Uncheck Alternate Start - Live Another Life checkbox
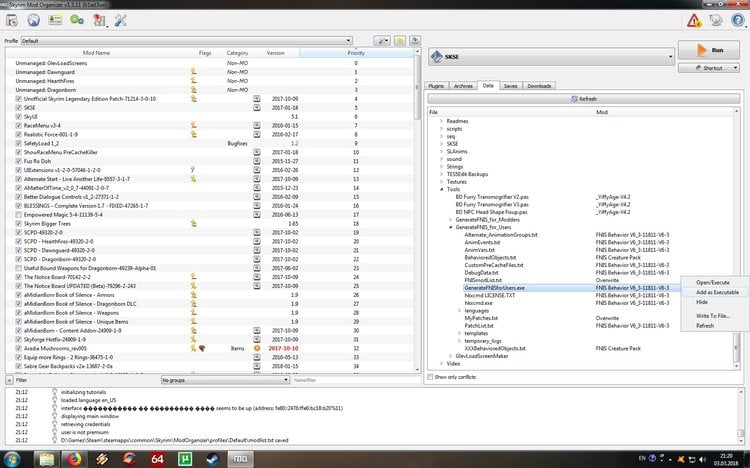This screenshot has height=468, width=750. (x=18, y=179)
